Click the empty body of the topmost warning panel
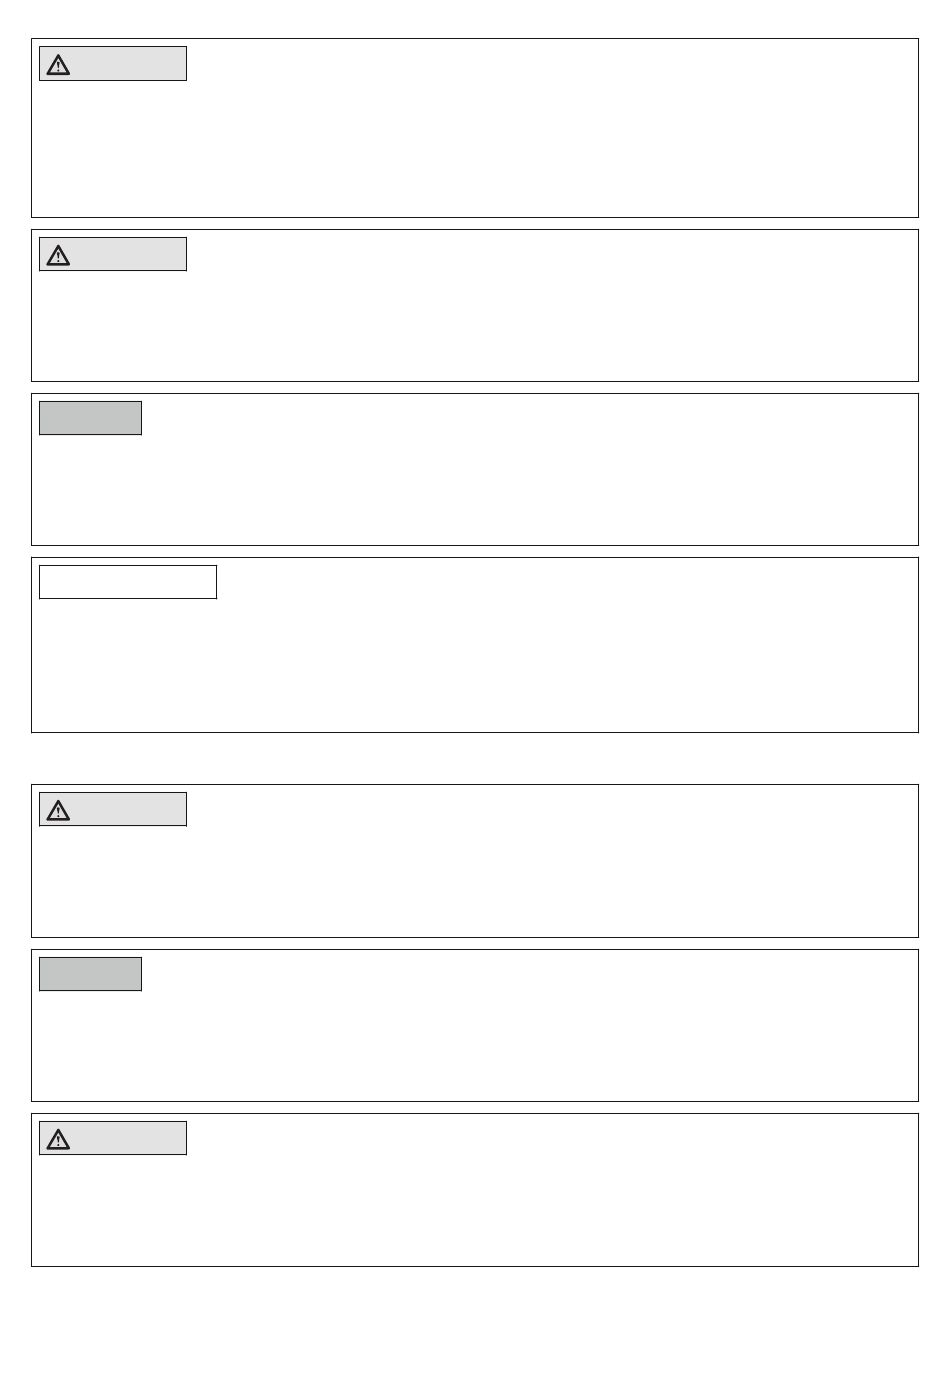950x1374 pixels. click(x=475, y=150)
